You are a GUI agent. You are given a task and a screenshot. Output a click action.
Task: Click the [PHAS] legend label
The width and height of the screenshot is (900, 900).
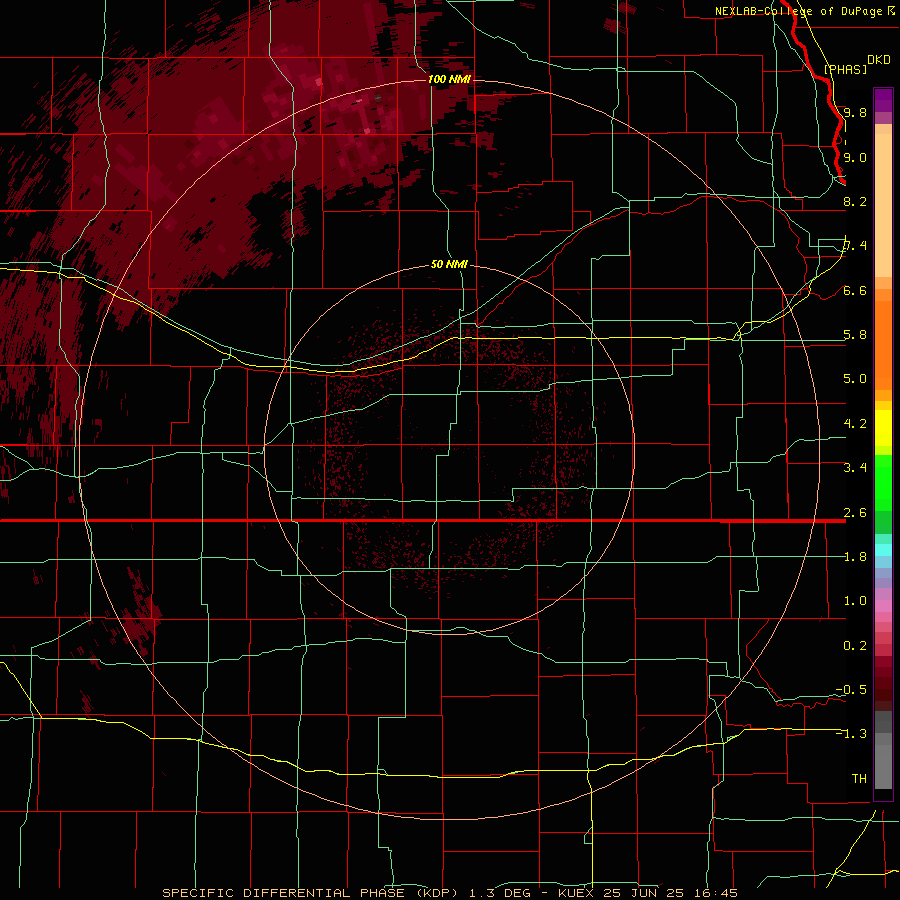845,69
